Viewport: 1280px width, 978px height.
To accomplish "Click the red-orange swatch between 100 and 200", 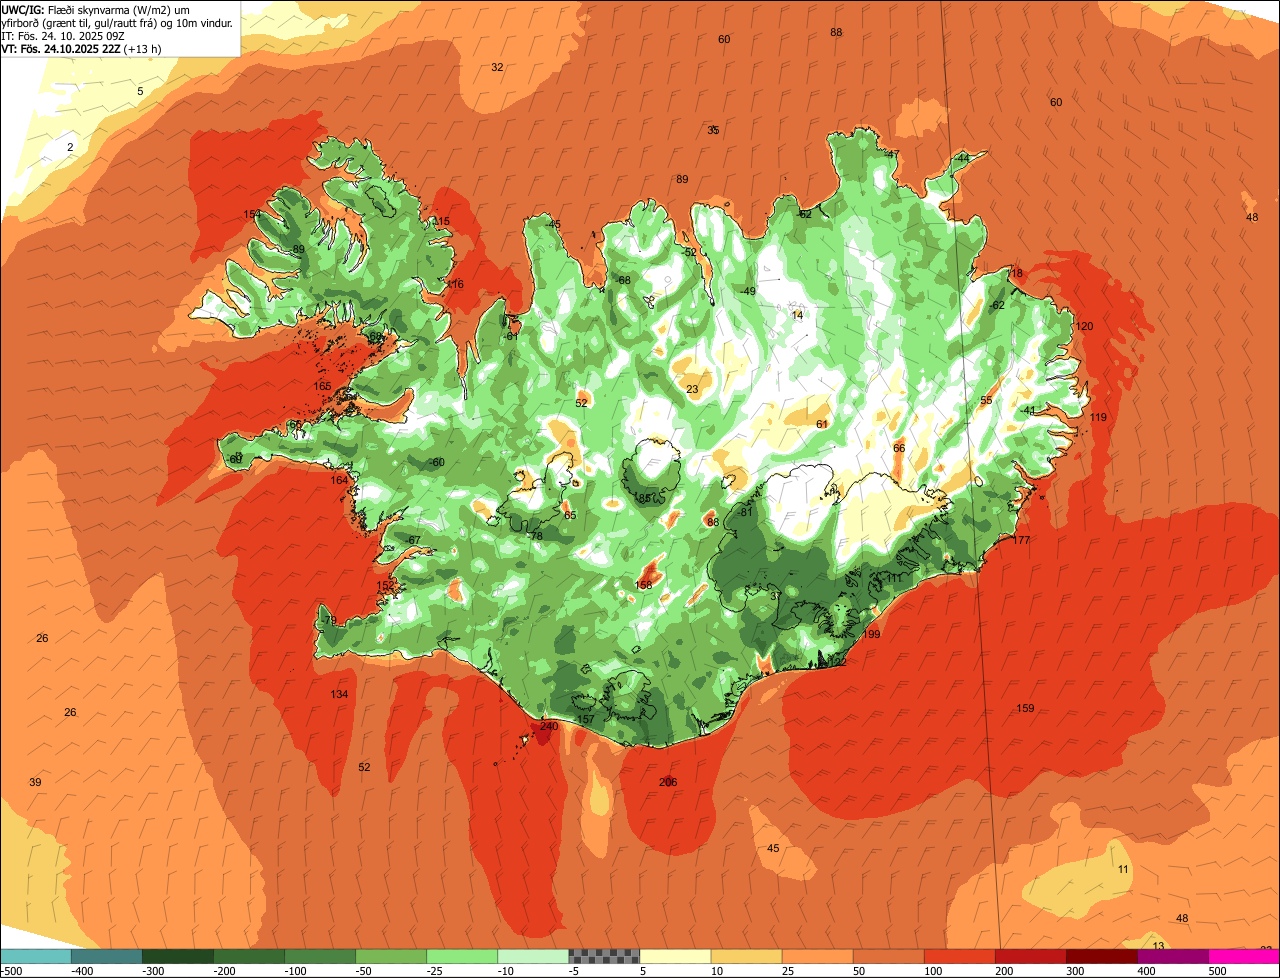I will pos(959,955).
